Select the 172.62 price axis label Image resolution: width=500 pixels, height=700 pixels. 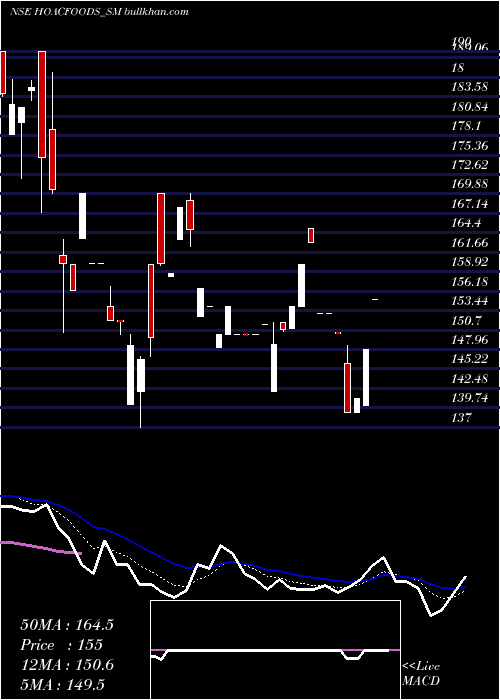pos(469,165)
